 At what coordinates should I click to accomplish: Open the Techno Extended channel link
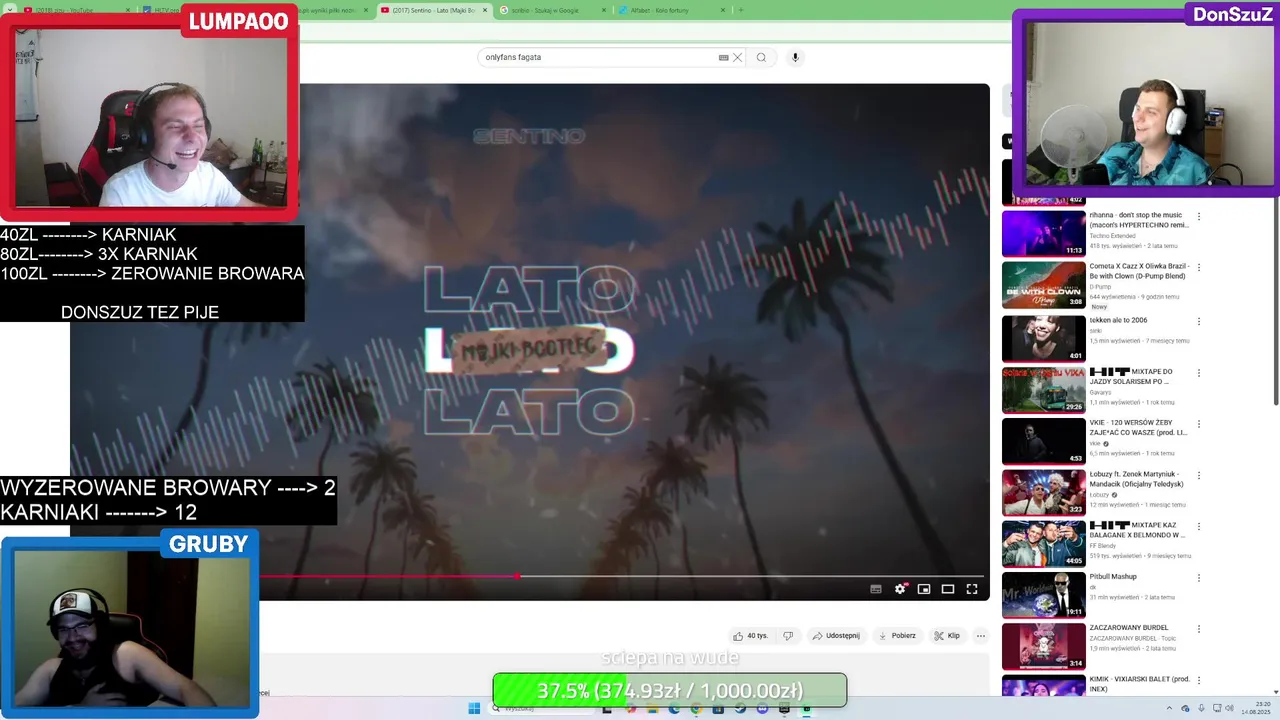click(x=1111, y=235)
